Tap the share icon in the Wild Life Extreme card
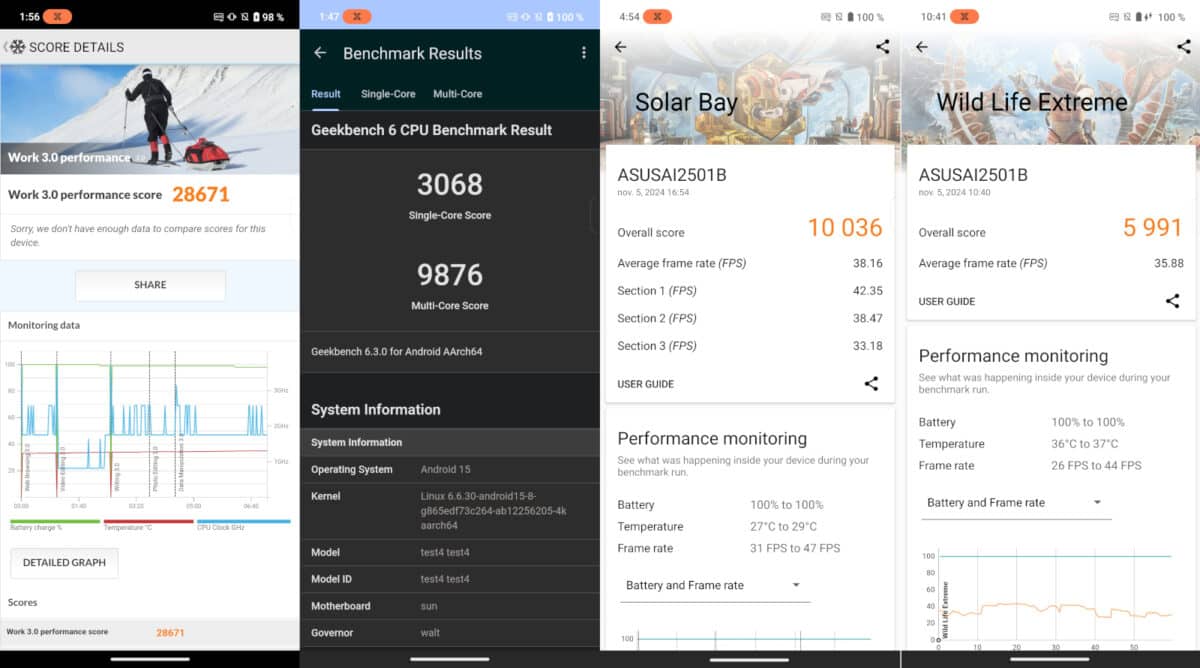The width and height of the screenshot is (1200, 668). 1172,301
